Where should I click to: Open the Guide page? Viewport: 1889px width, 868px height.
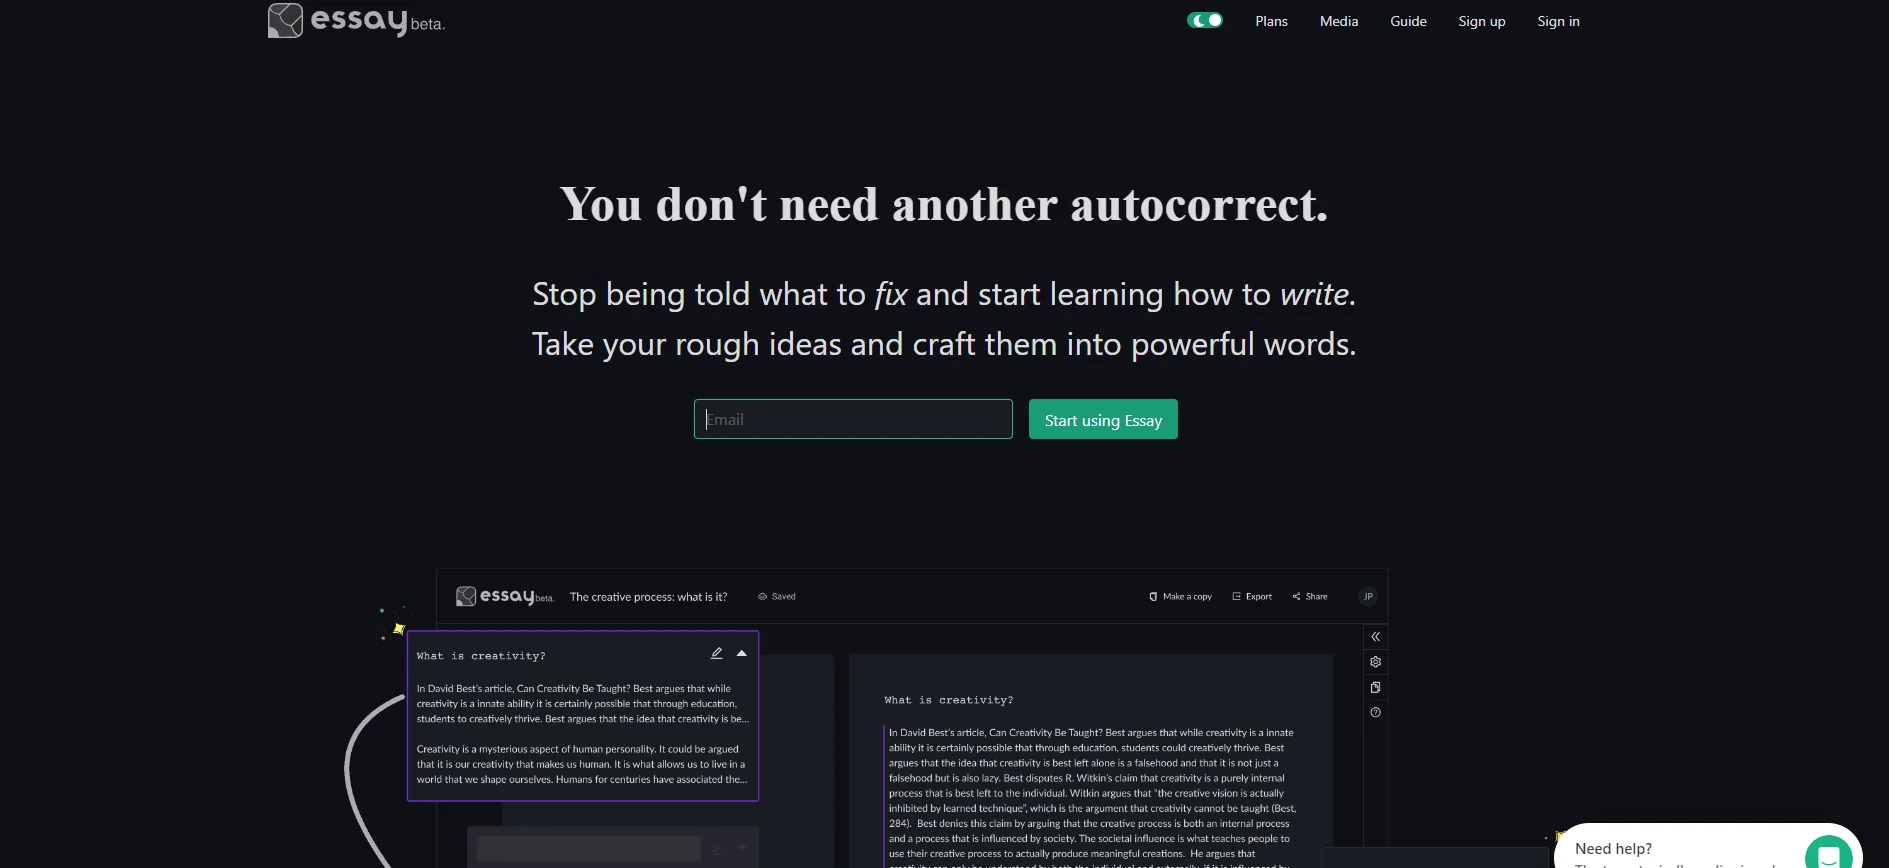tap(1408, 21)
